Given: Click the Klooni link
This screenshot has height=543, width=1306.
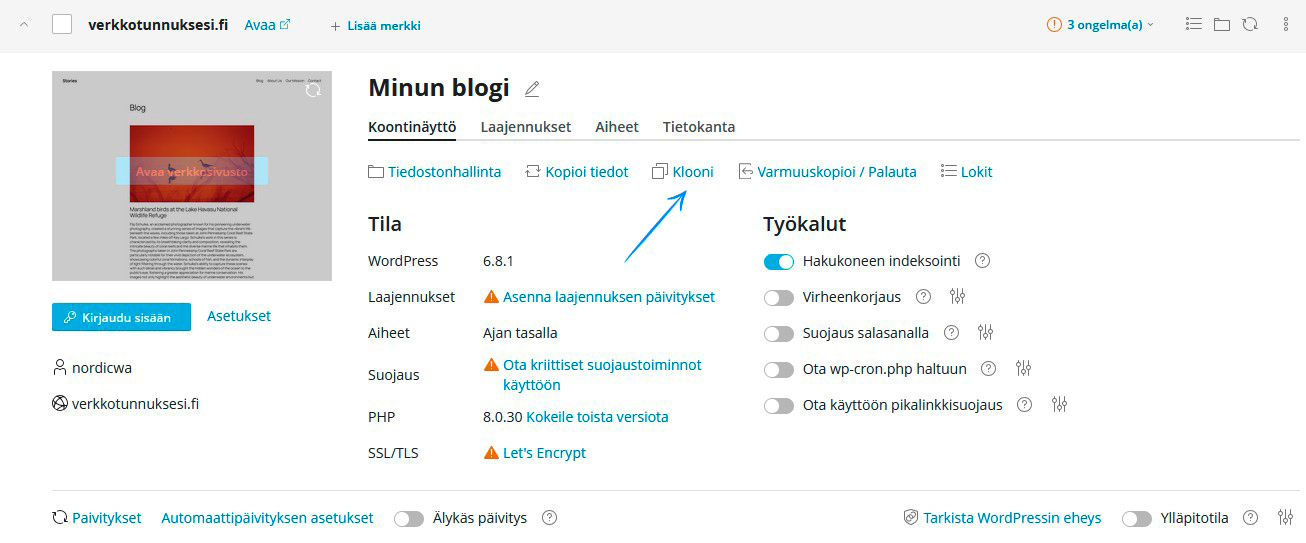Looking at the screenshot, I should coord(683,172).
